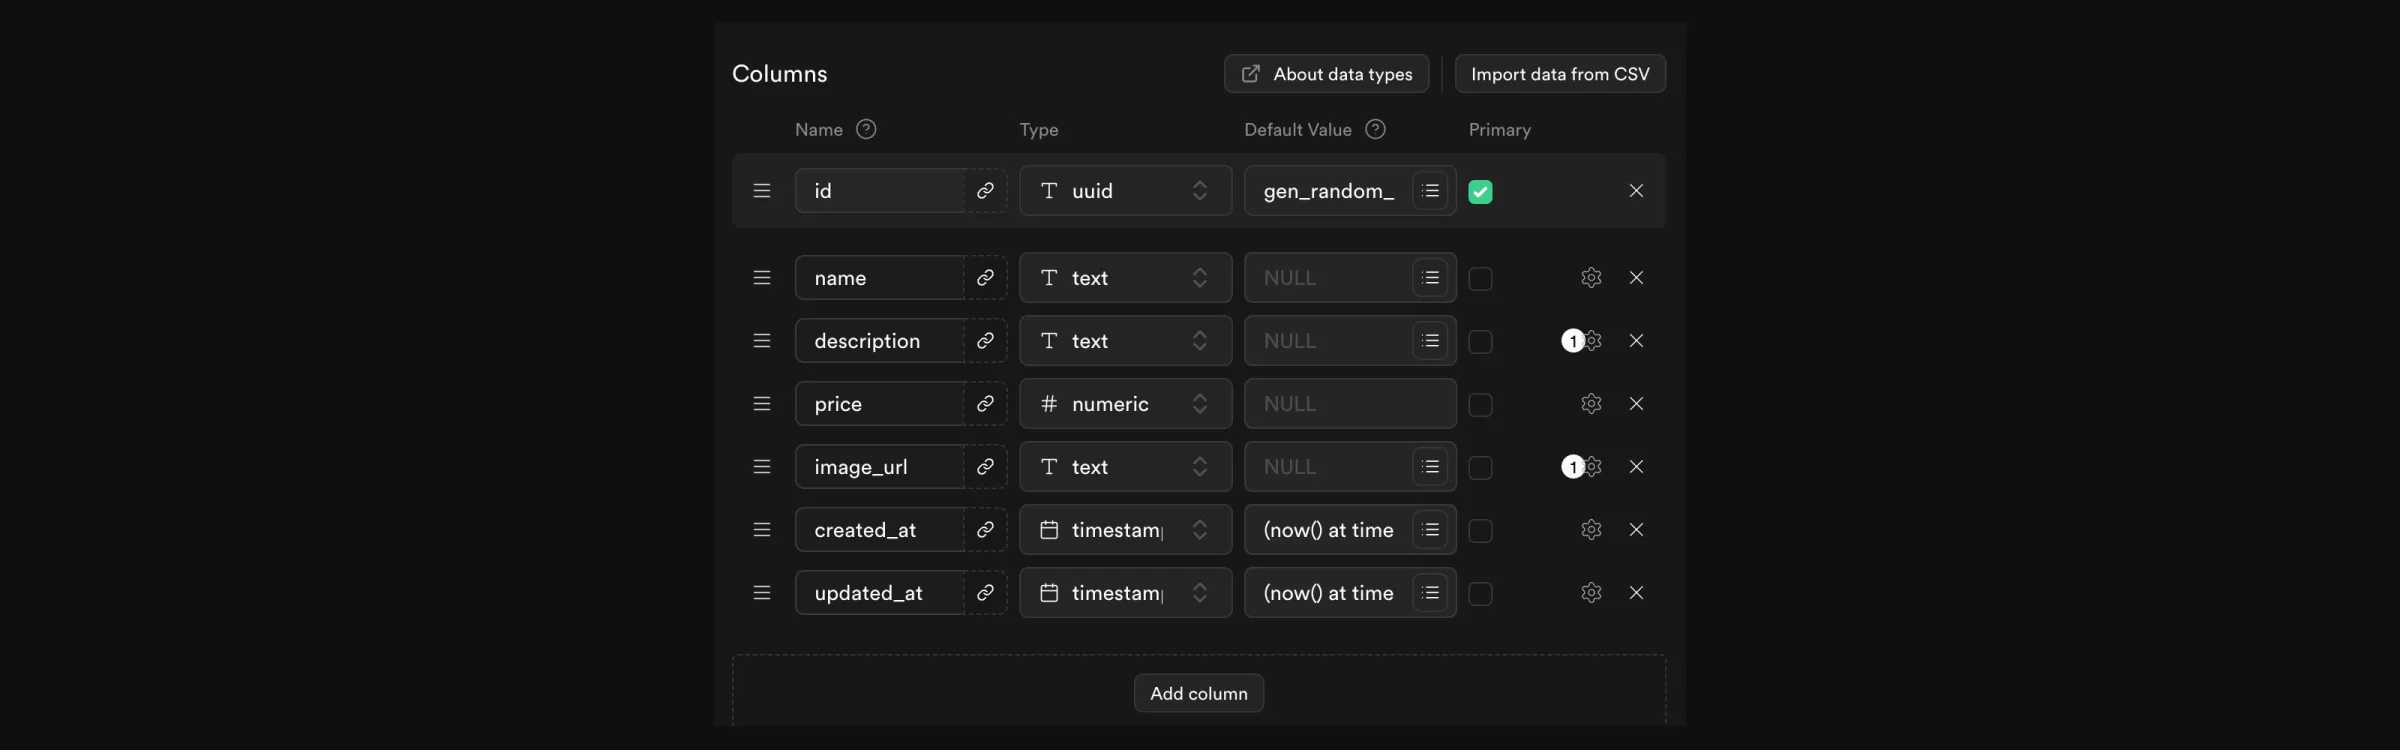This screenshot has height=750, width=2400.
Task: Click price default value NULL field
Action: coord(1350,404)
